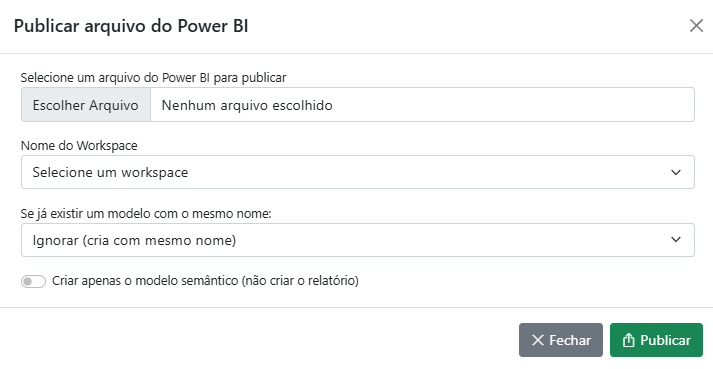Click the chevron arrow beside Ignorar option
The width and height of the screenshot is (713, 369).
(676, 240)
